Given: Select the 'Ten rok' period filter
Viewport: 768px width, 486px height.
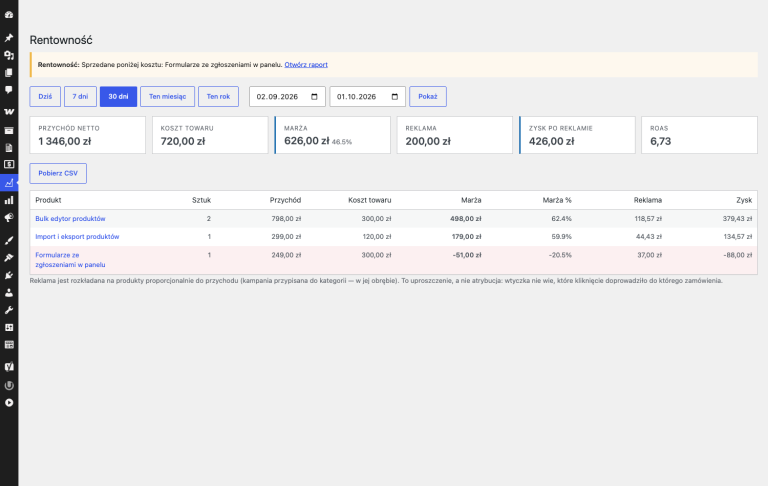Looking at the screenshot, I should coord(218,97).
